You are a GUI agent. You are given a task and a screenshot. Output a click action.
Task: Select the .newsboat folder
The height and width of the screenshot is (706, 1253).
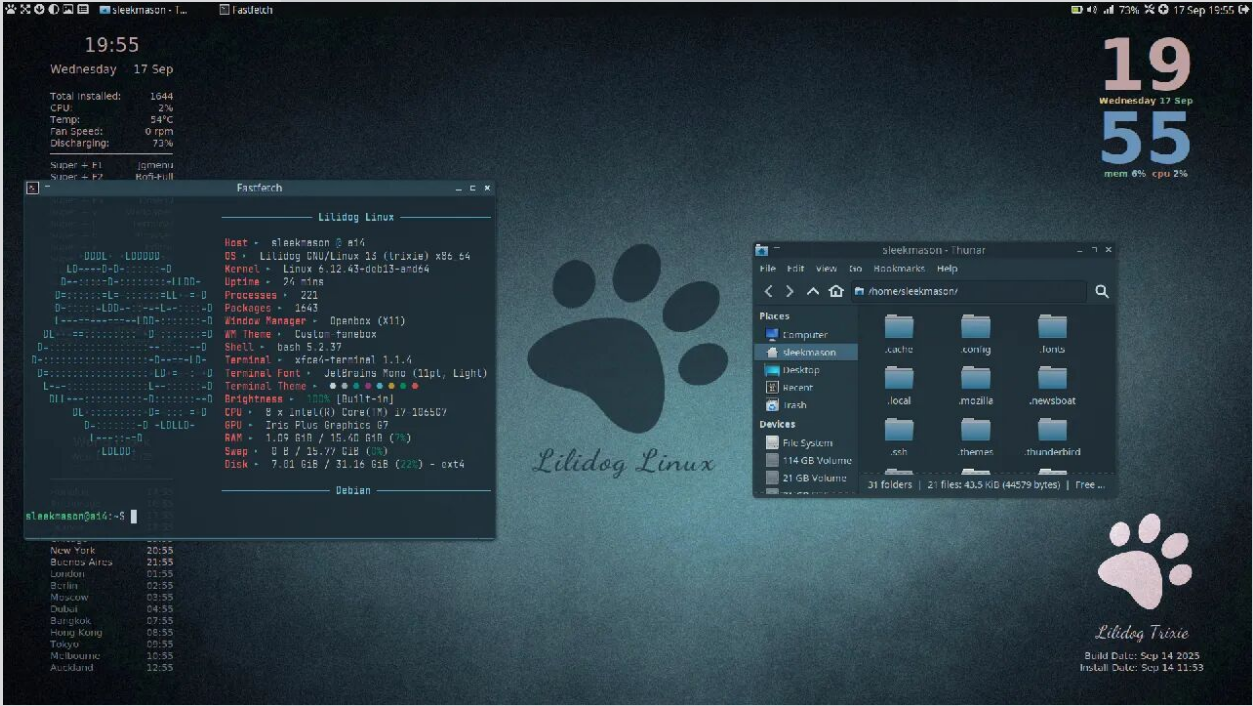pyautogui.click(x=1052, y=385)
